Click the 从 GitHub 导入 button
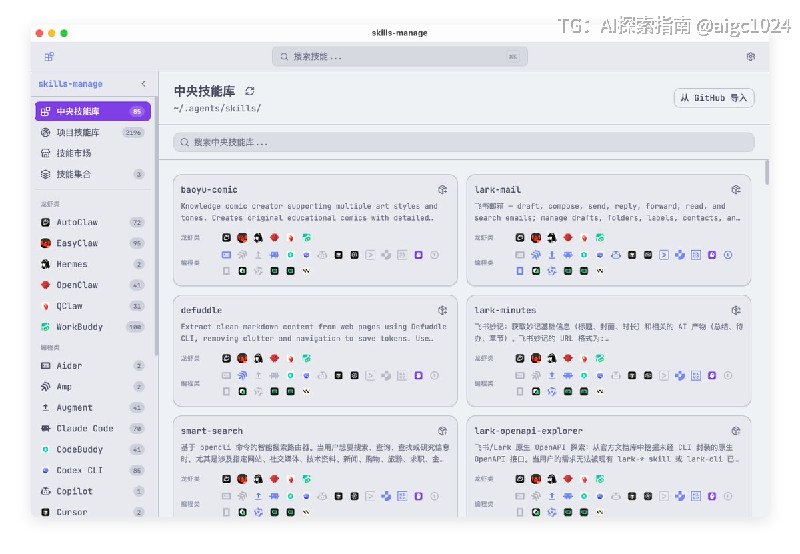This screenshot has width=800, height=554. [x=714, y=98]
